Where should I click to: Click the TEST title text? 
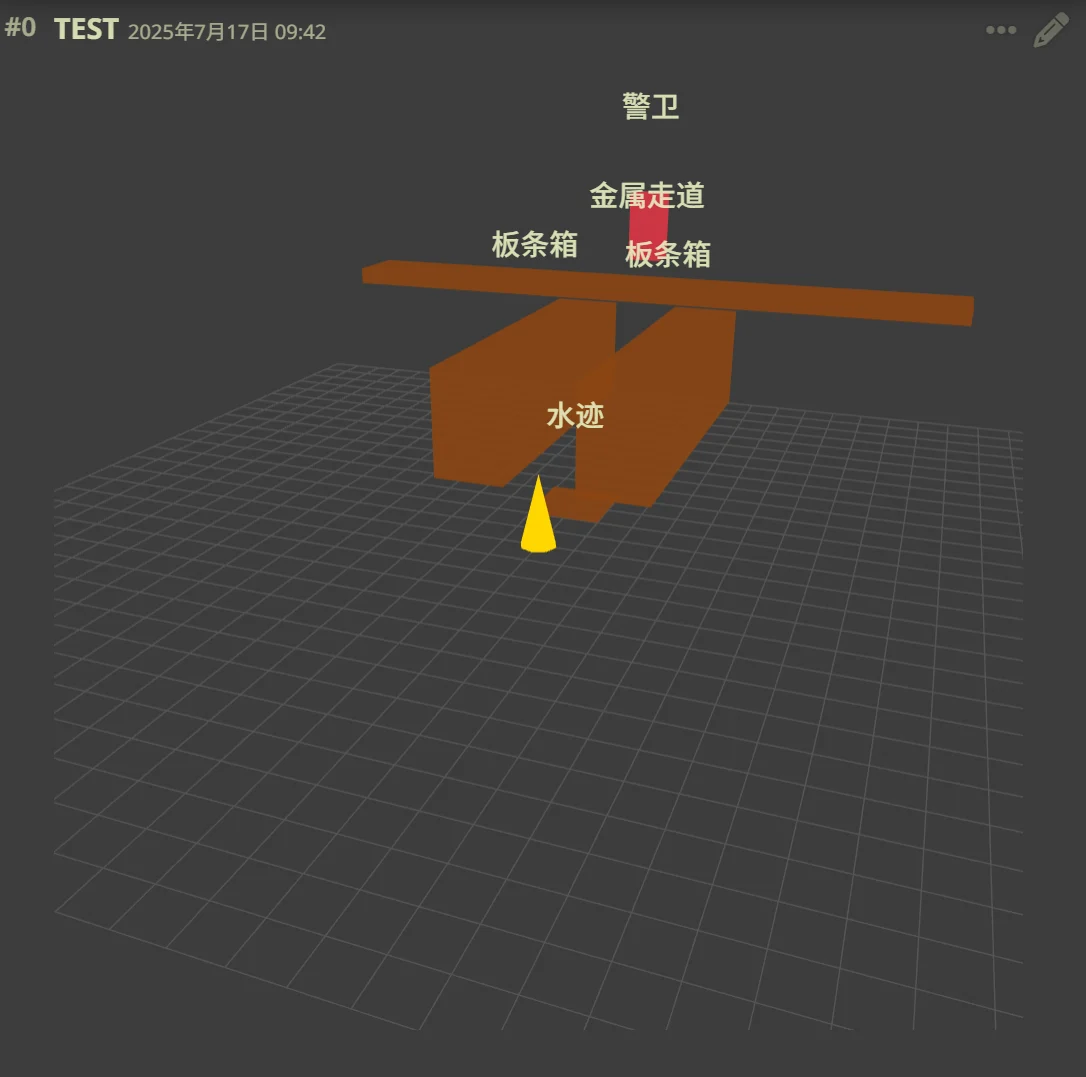(86, 30)
